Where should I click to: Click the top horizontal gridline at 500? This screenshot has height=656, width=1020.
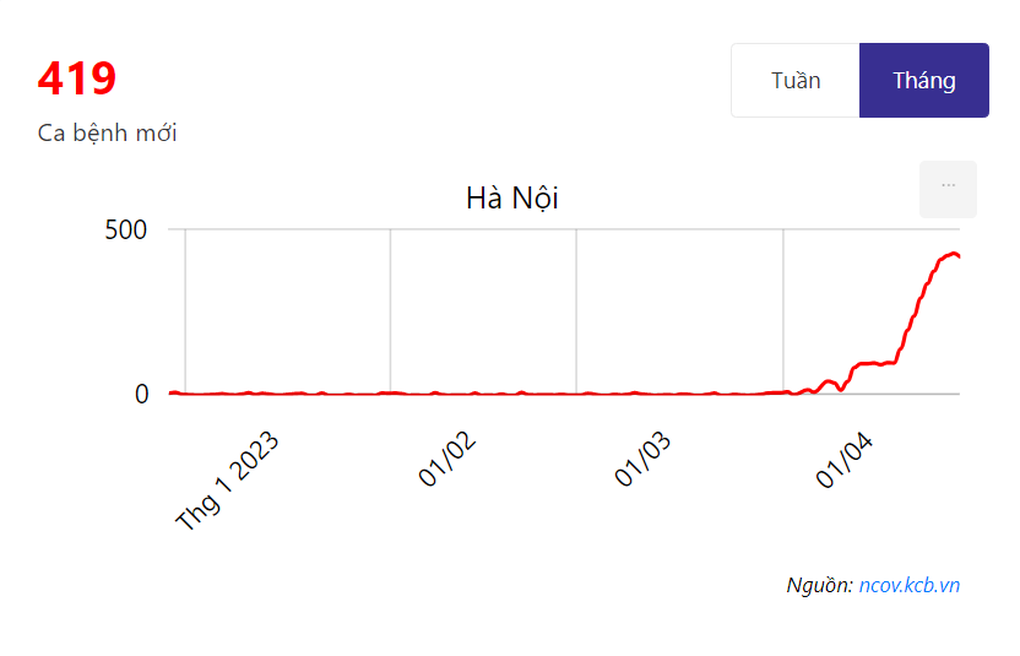coord(564,229)
